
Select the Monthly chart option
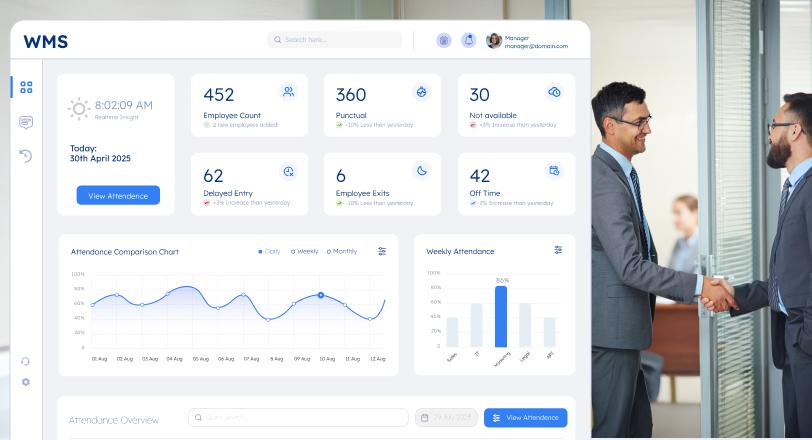342,252
